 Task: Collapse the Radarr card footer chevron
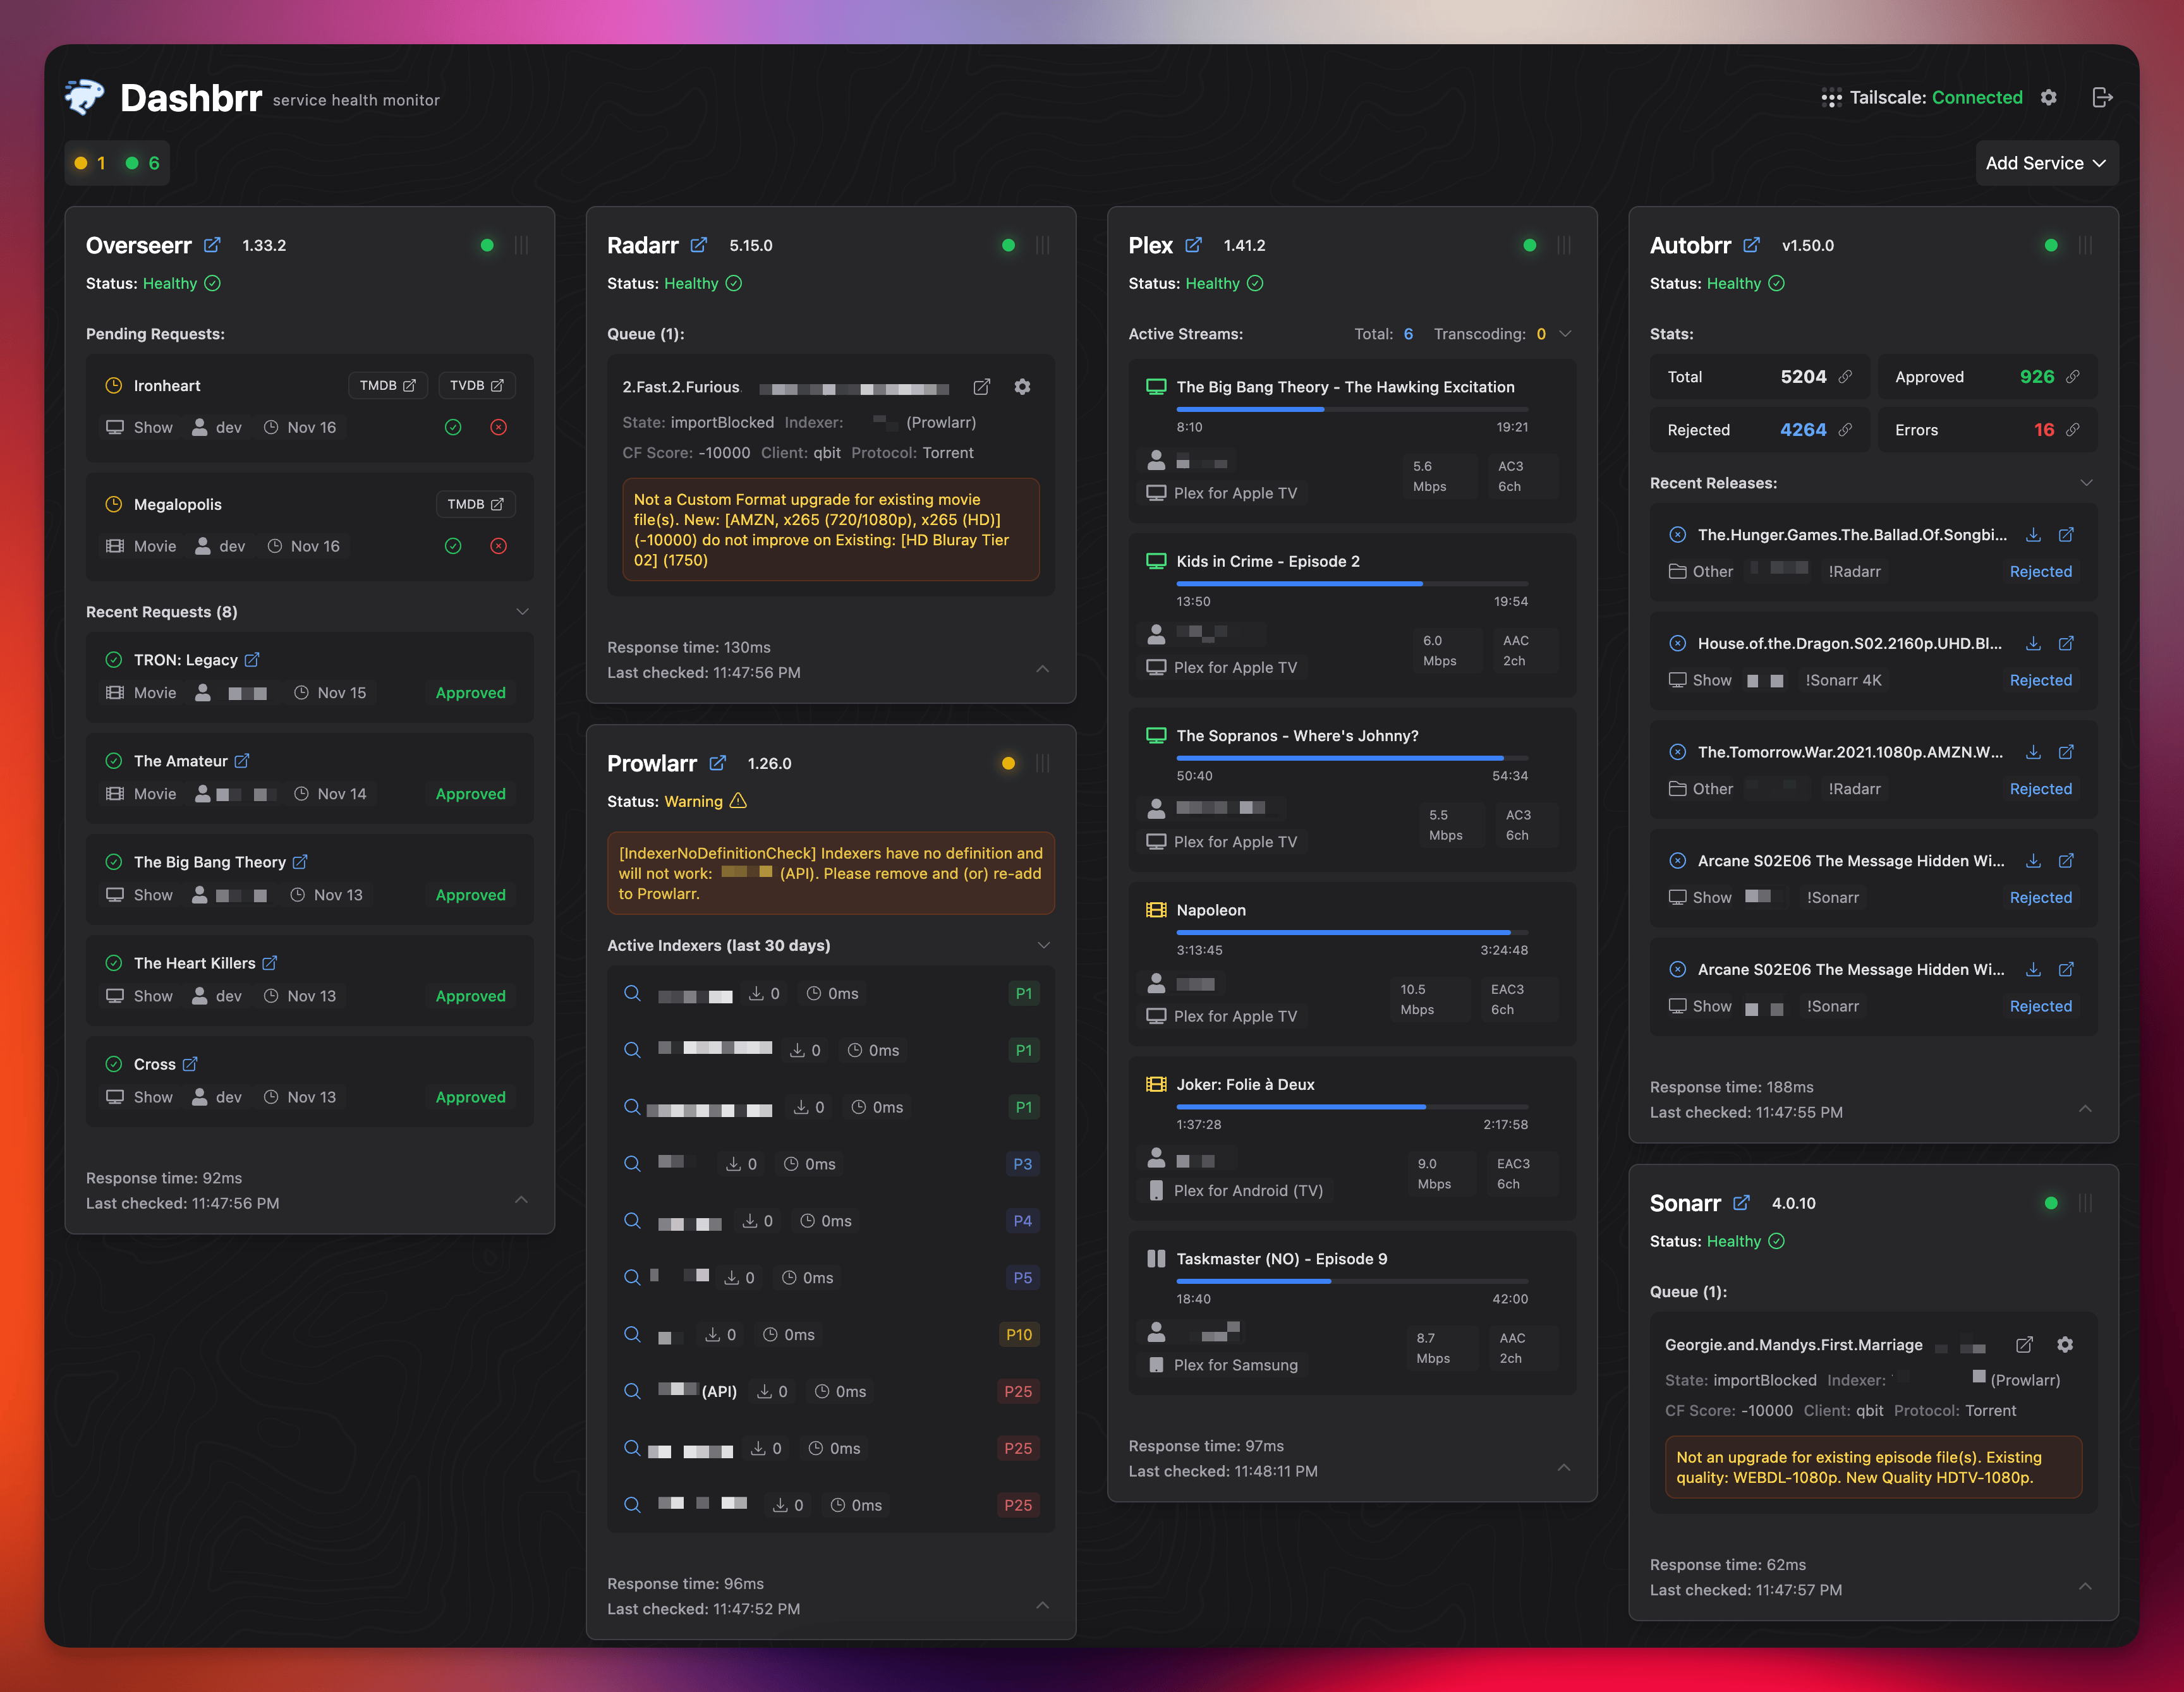(x=1043, y=668)
